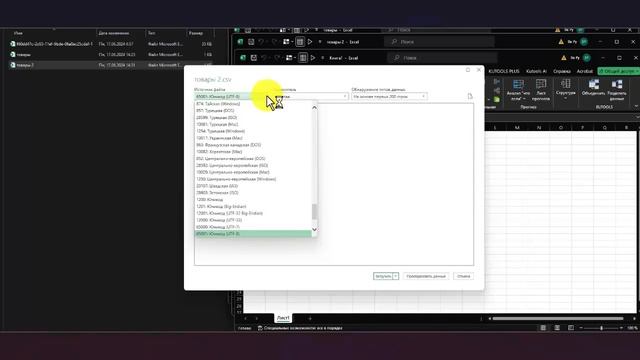This screenshot has width=640, height=360.
Task: Click the warning triangle icon in Книга1 window
Action: point(564,58)
